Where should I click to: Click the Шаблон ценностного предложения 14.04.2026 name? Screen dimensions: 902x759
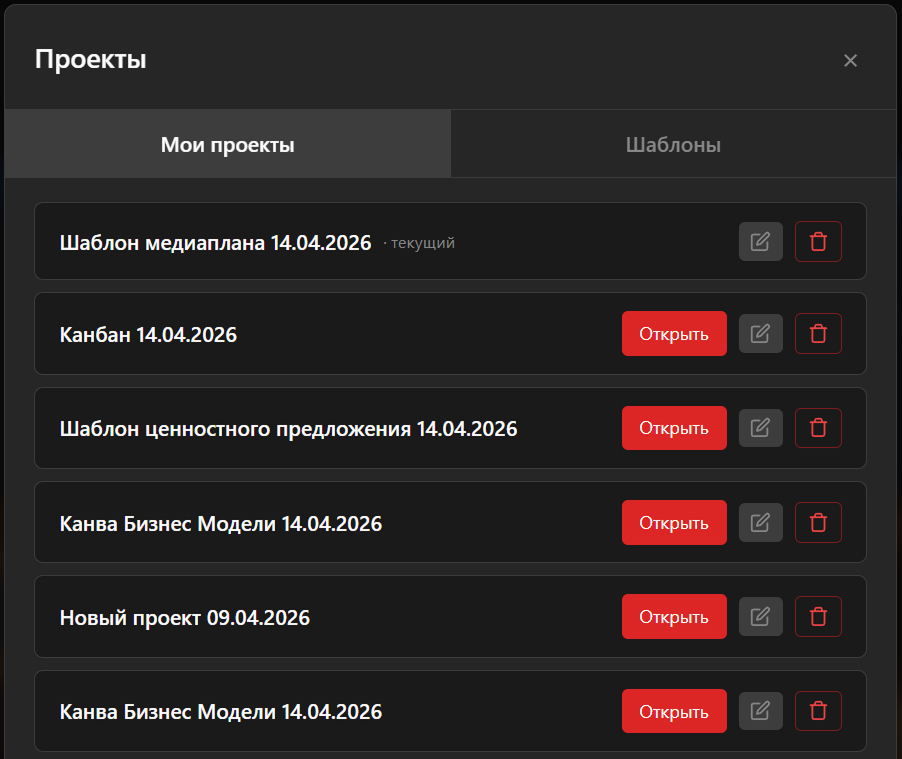click(289, 429)
